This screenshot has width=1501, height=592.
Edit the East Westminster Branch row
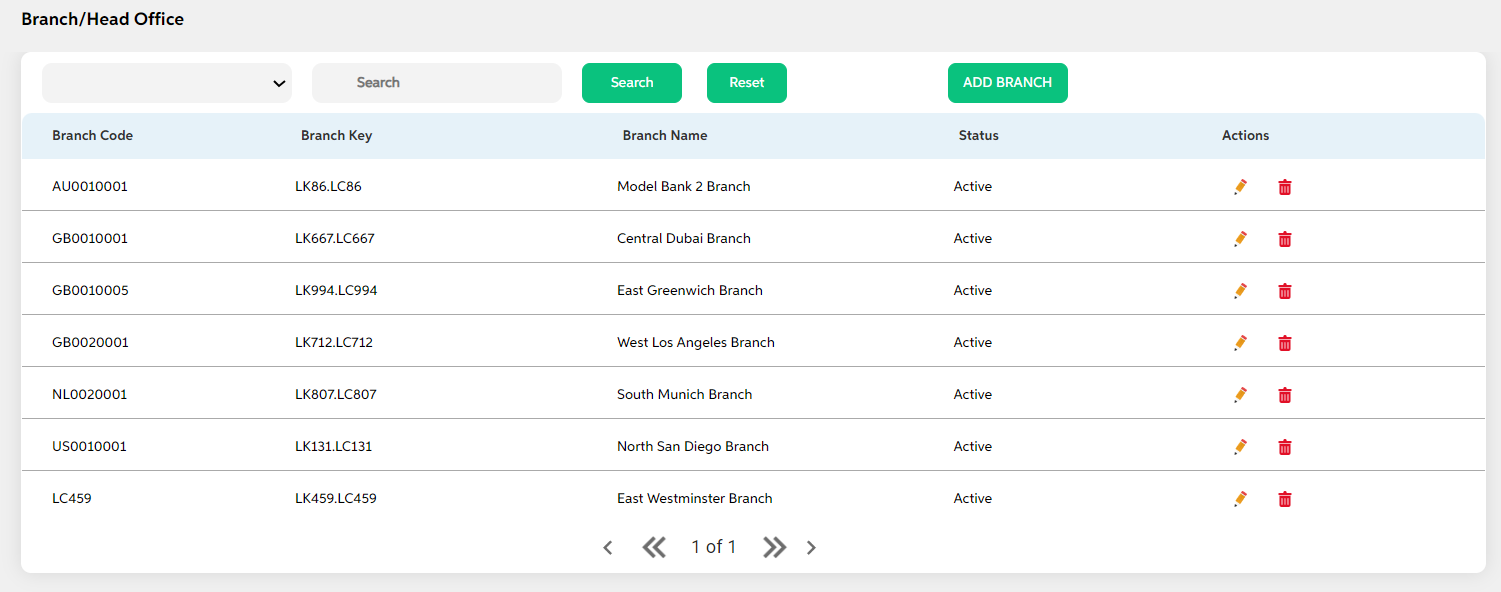tap(1241, 499)
